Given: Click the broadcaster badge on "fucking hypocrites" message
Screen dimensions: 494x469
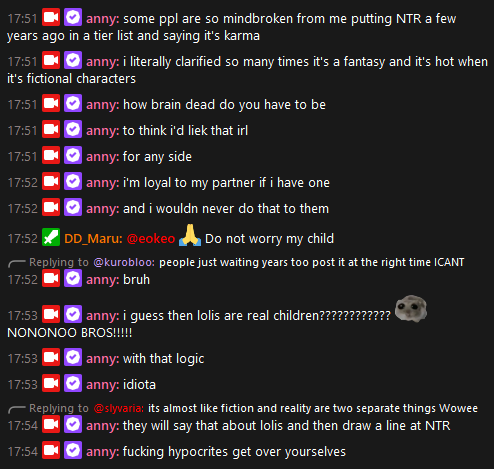Looking at the screenshot, I should pyautogui.click(x=51, y=451).
